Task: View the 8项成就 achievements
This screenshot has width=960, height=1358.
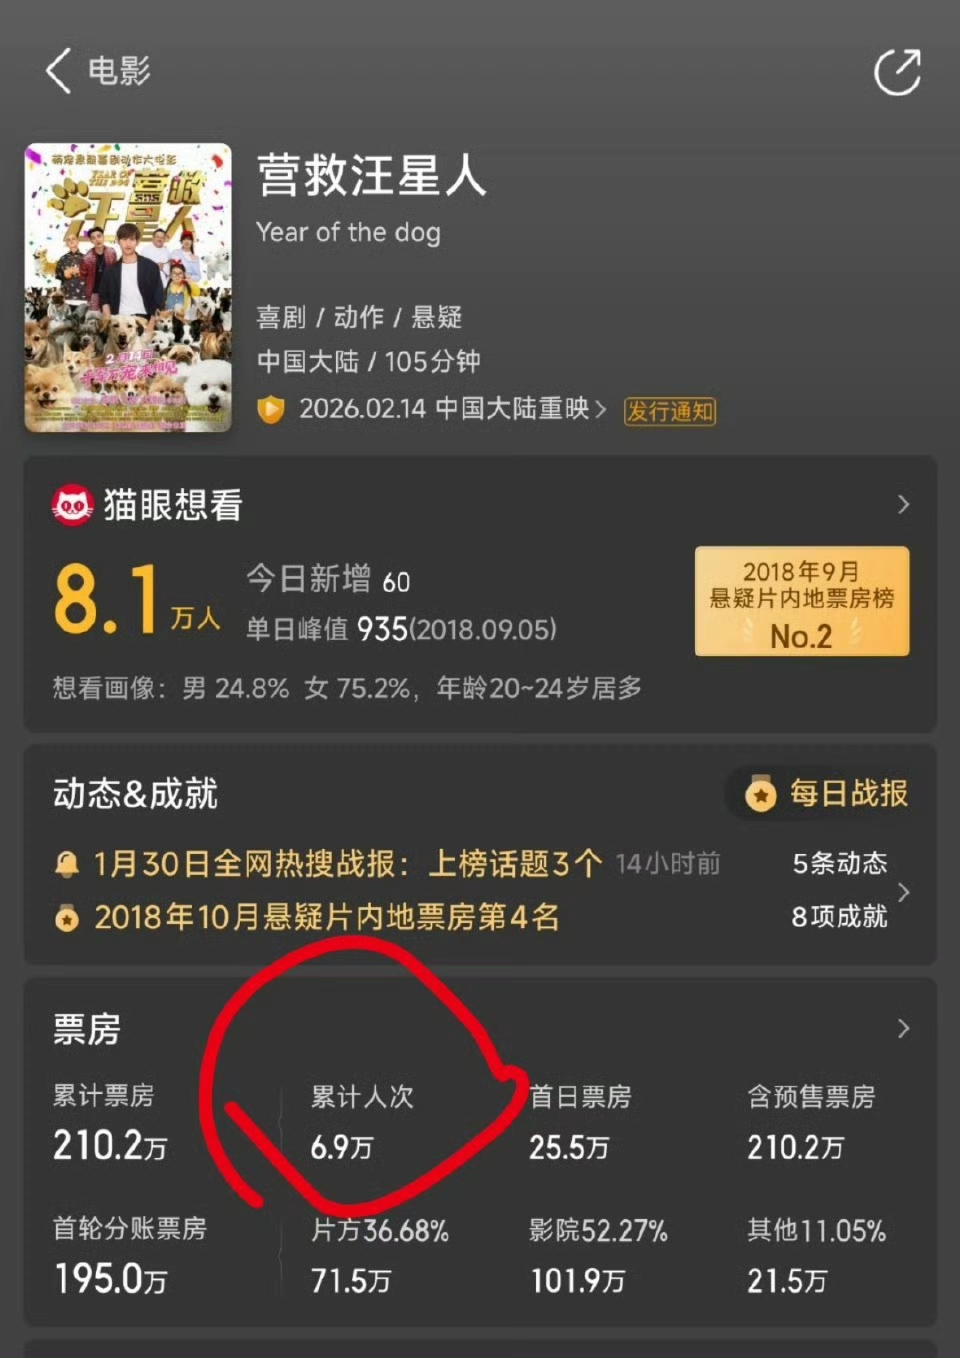Action: point(840,917)
